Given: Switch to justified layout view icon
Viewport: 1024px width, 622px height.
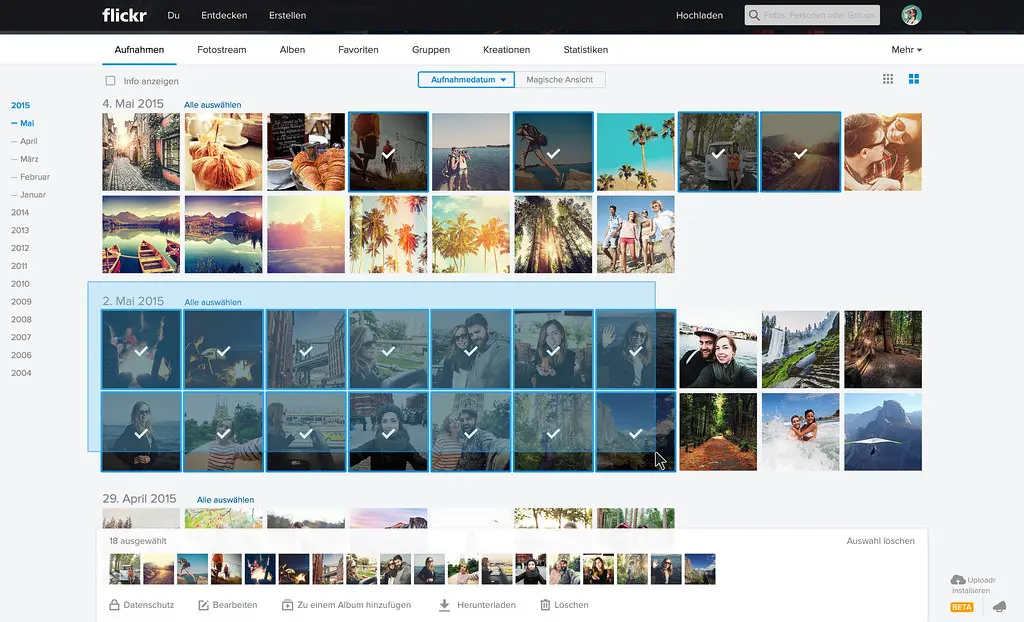Looking at the screenshot, I should [x=913, y=78].
